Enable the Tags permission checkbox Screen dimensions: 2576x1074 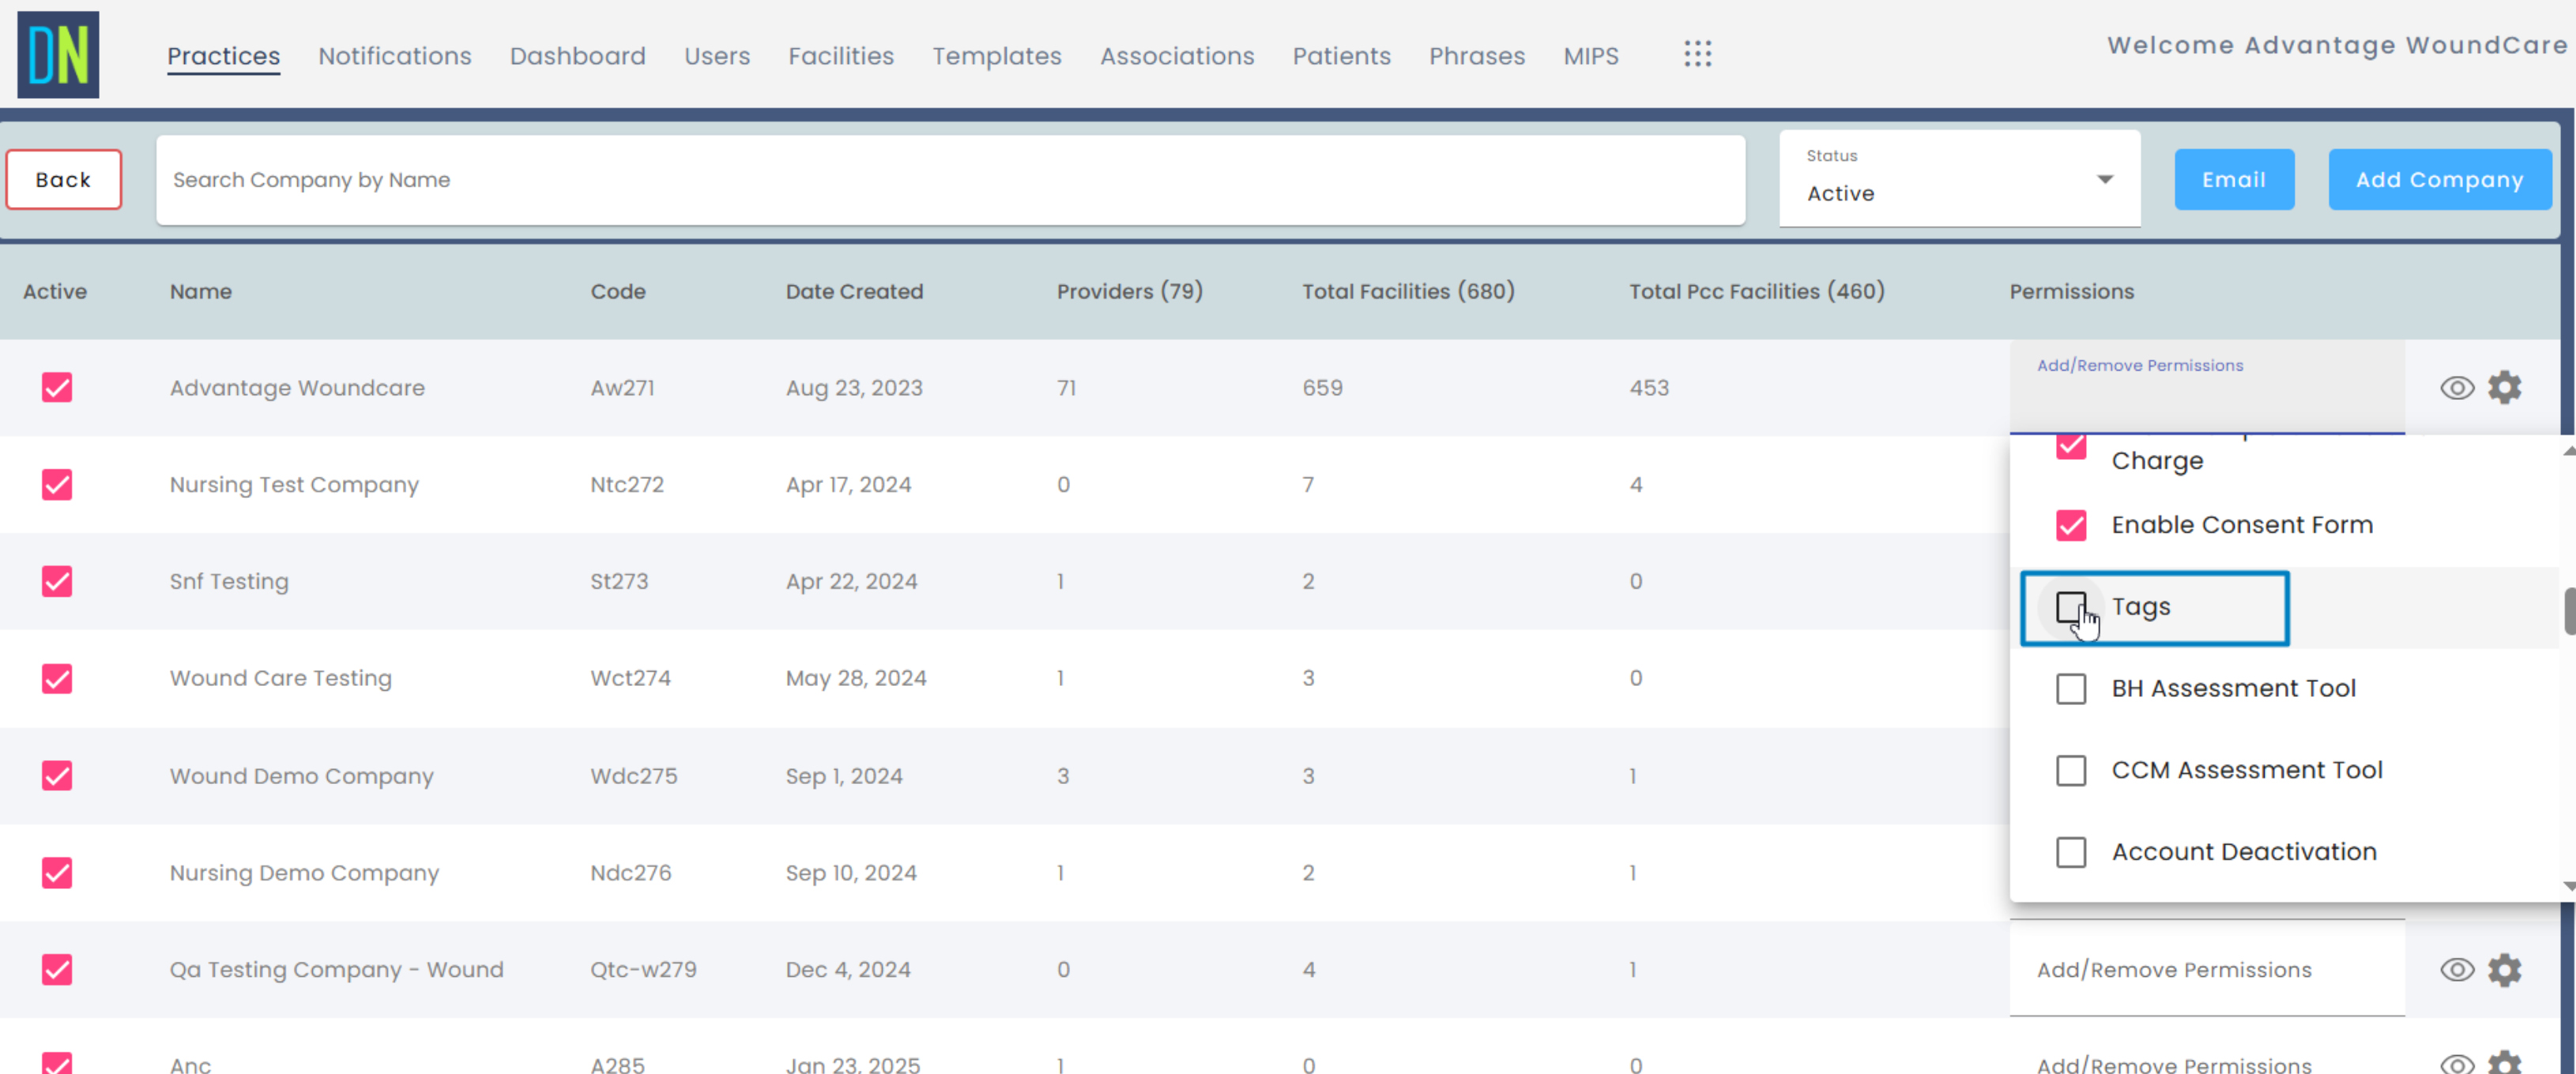tap(2070, 606)
